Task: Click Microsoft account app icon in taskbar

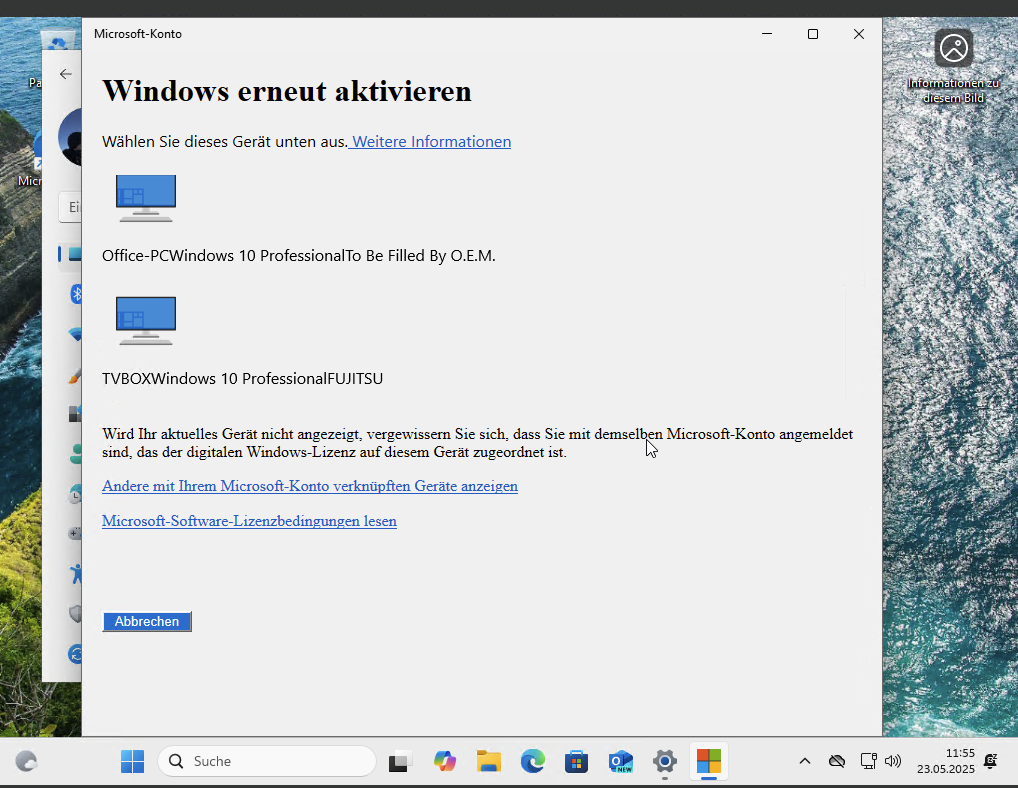Action: [x=709, y=761]
